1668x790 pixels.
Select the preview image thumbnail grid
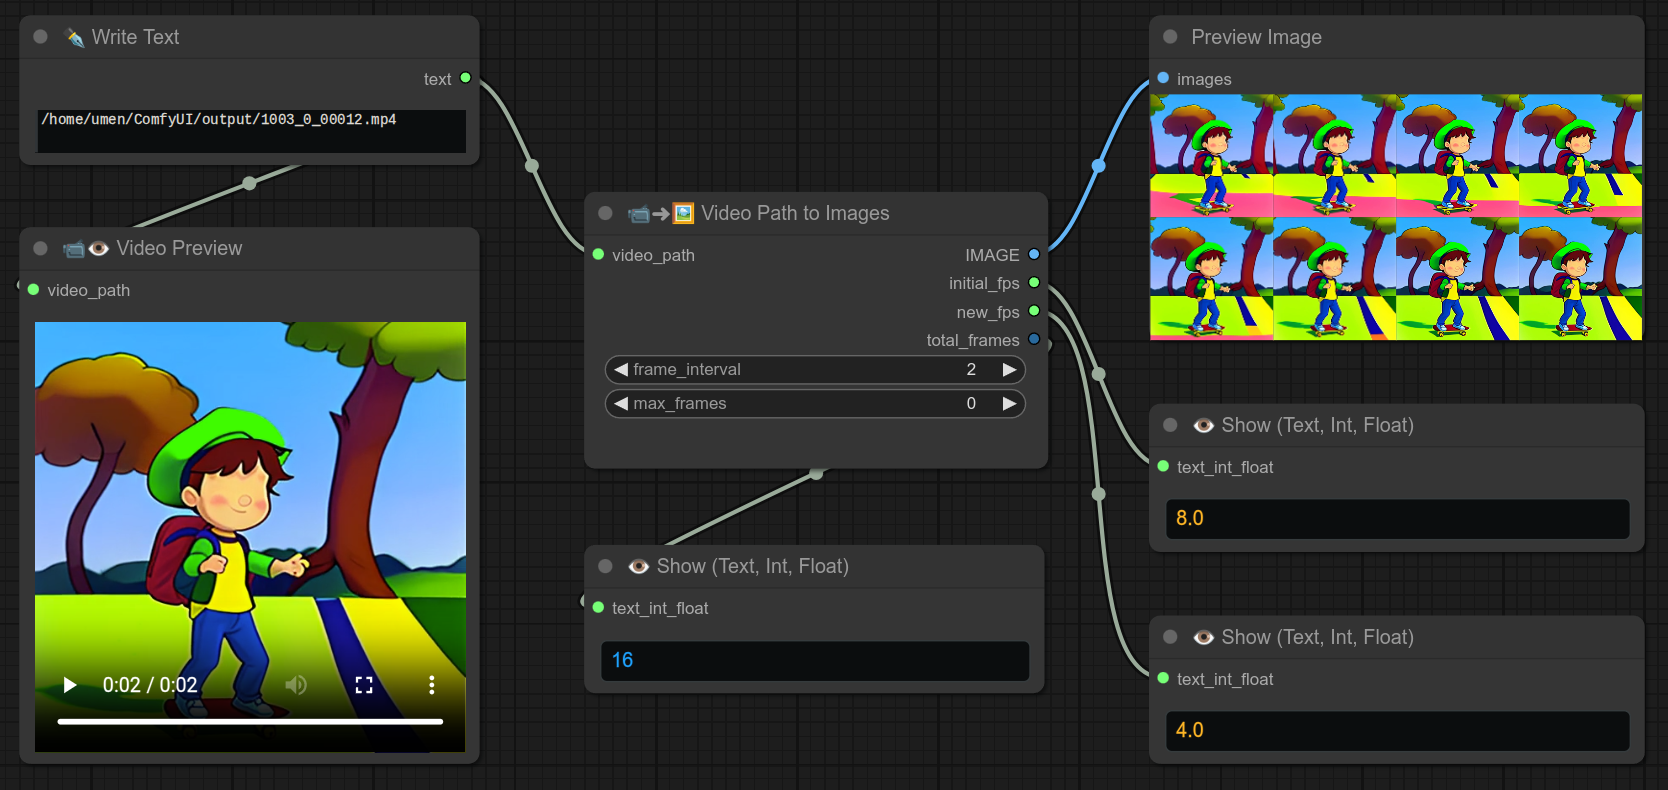coord(1396,217)
